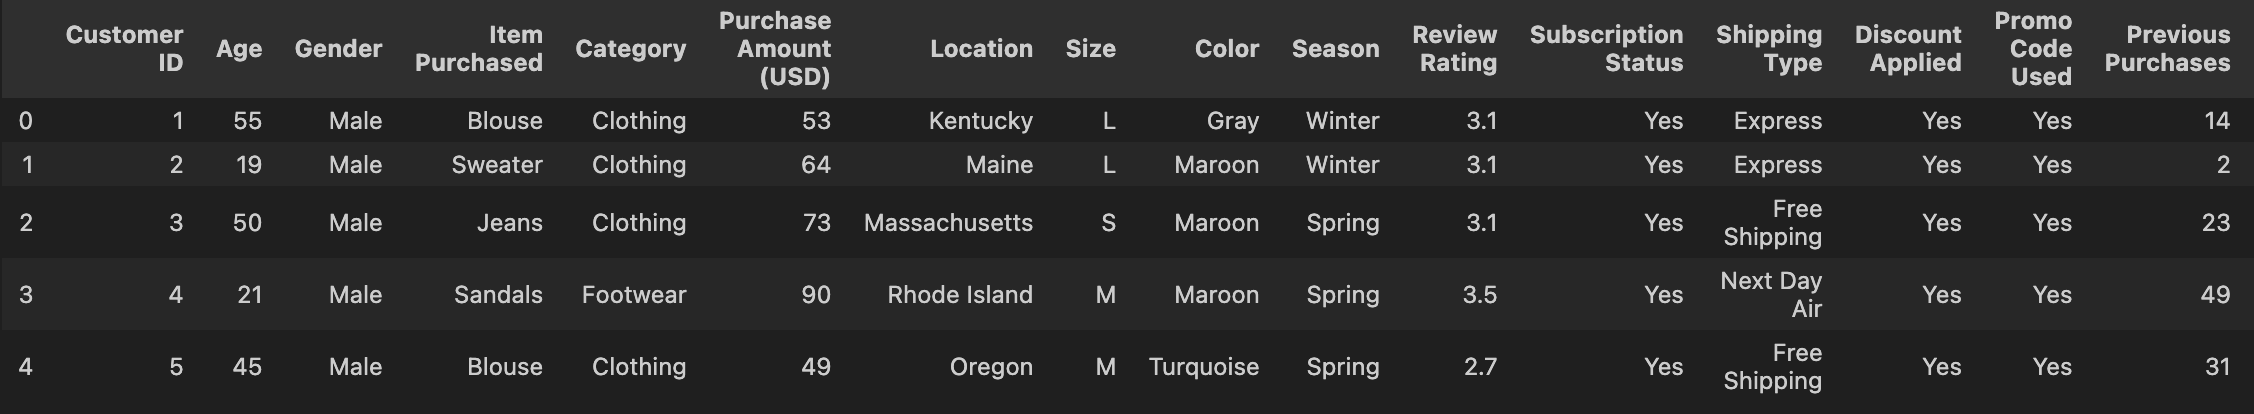Select the Review Rating column header
Viewport: 2254px width, 414px height.
[x=1454, y=49]
